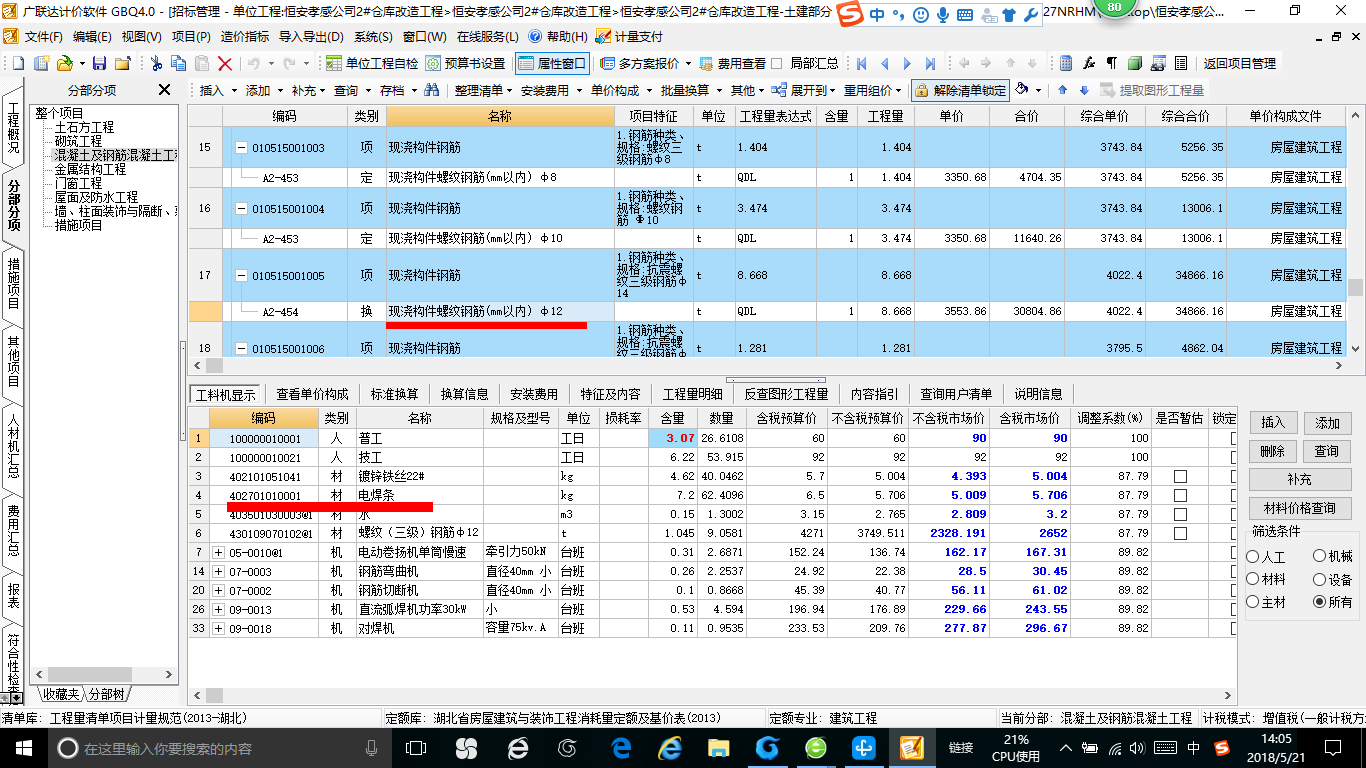Collapse item 010515001003 in the grid
Image resolution: width=1366 pixels, height=768 pixels.
pyautogui.click(x=240, y=148)
